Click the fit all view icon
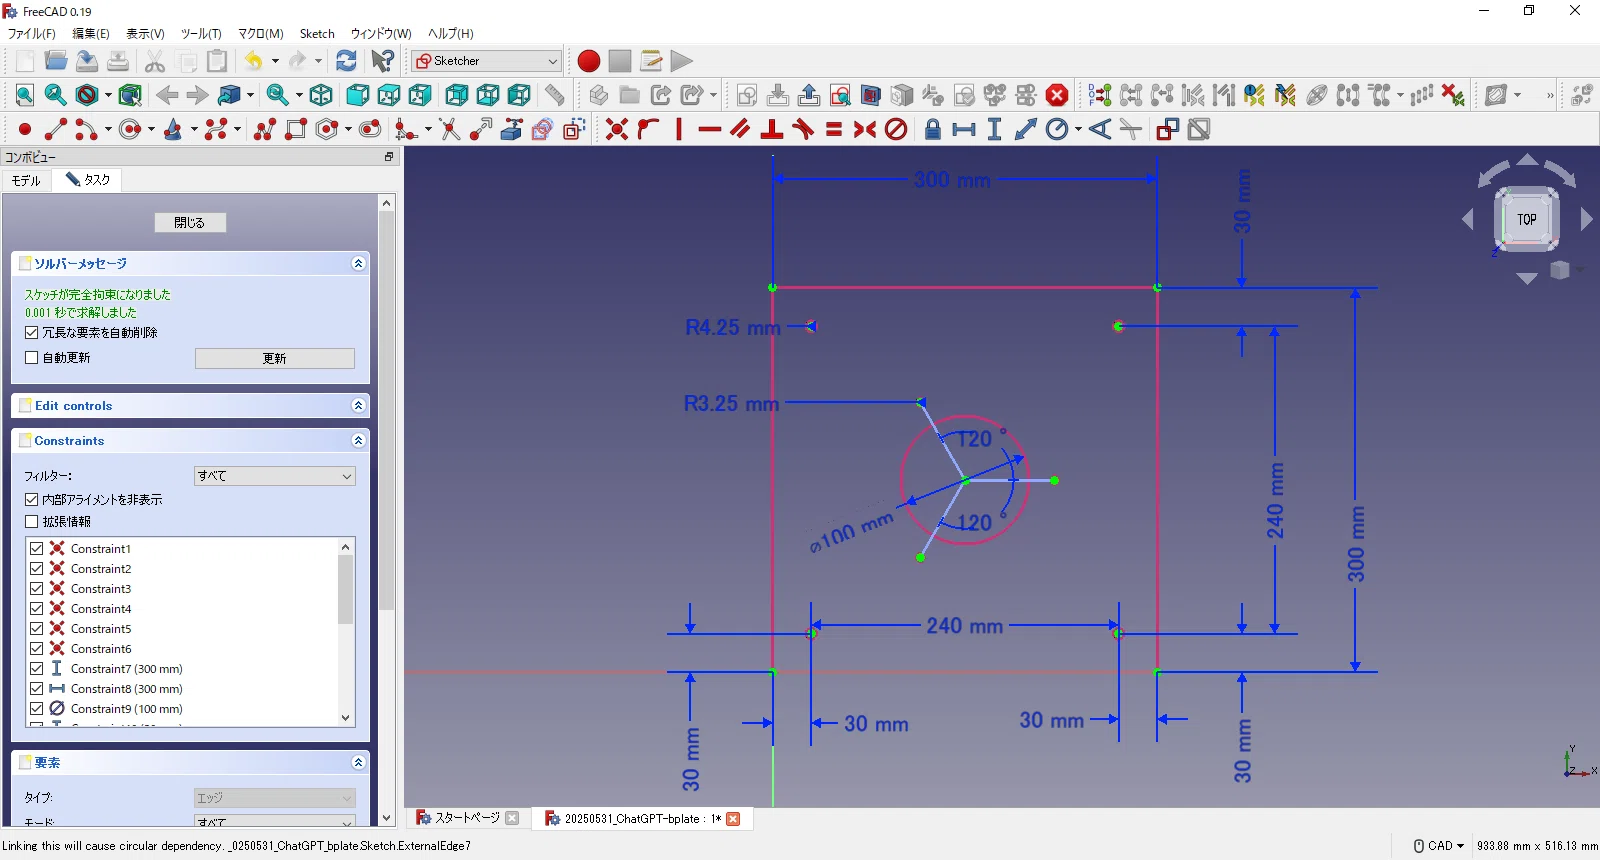1600x860 pixels. [25, 95]
